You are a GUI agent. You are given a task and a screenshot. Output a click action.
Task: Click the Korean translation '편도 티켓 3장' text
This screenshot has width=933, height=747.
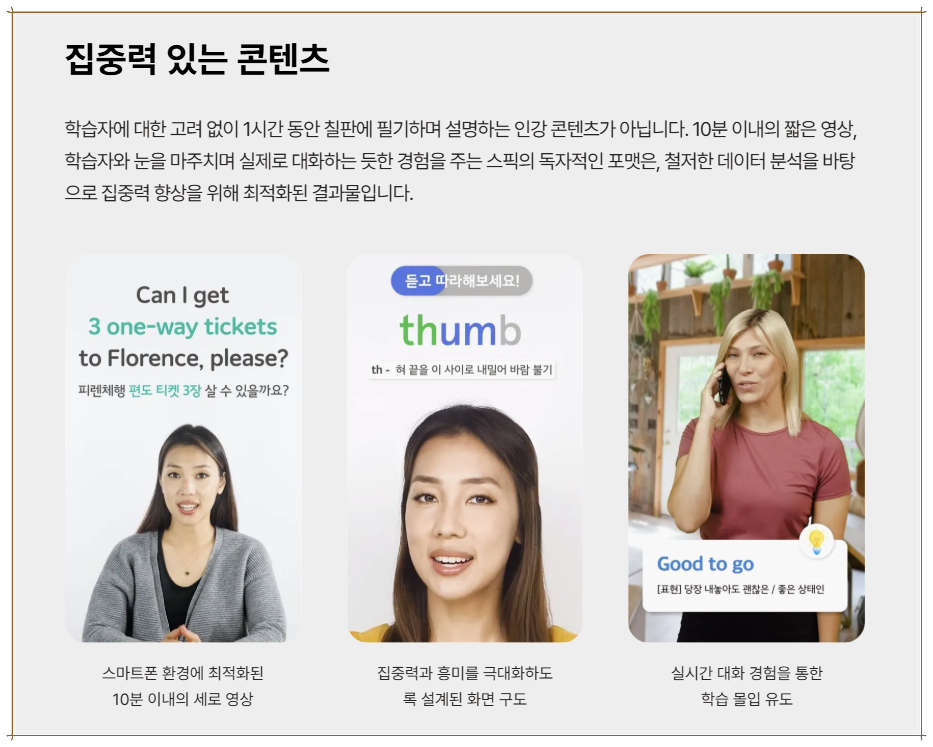[x=165, y=391]
